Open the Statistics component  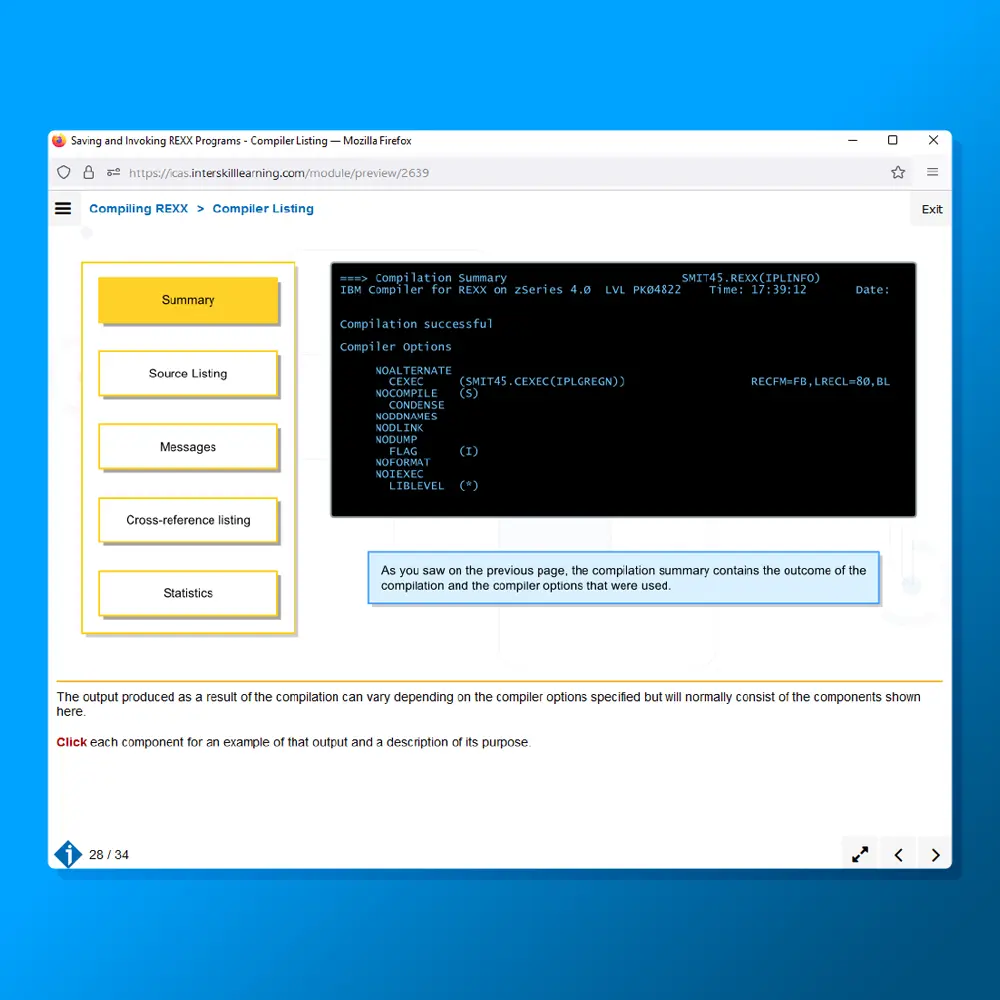pyautogui.click(x=188, y=593)
